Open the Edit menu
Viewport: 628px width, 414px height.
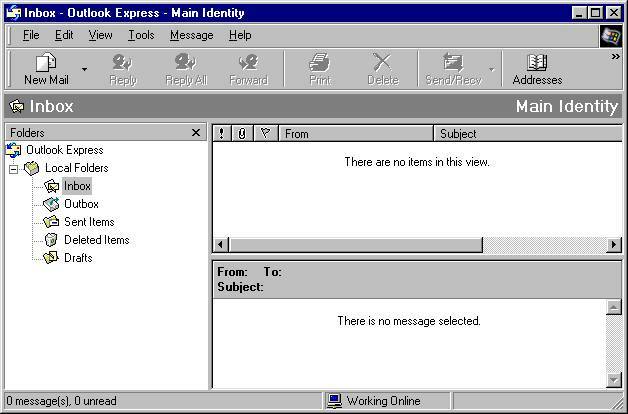pos(64,35)
